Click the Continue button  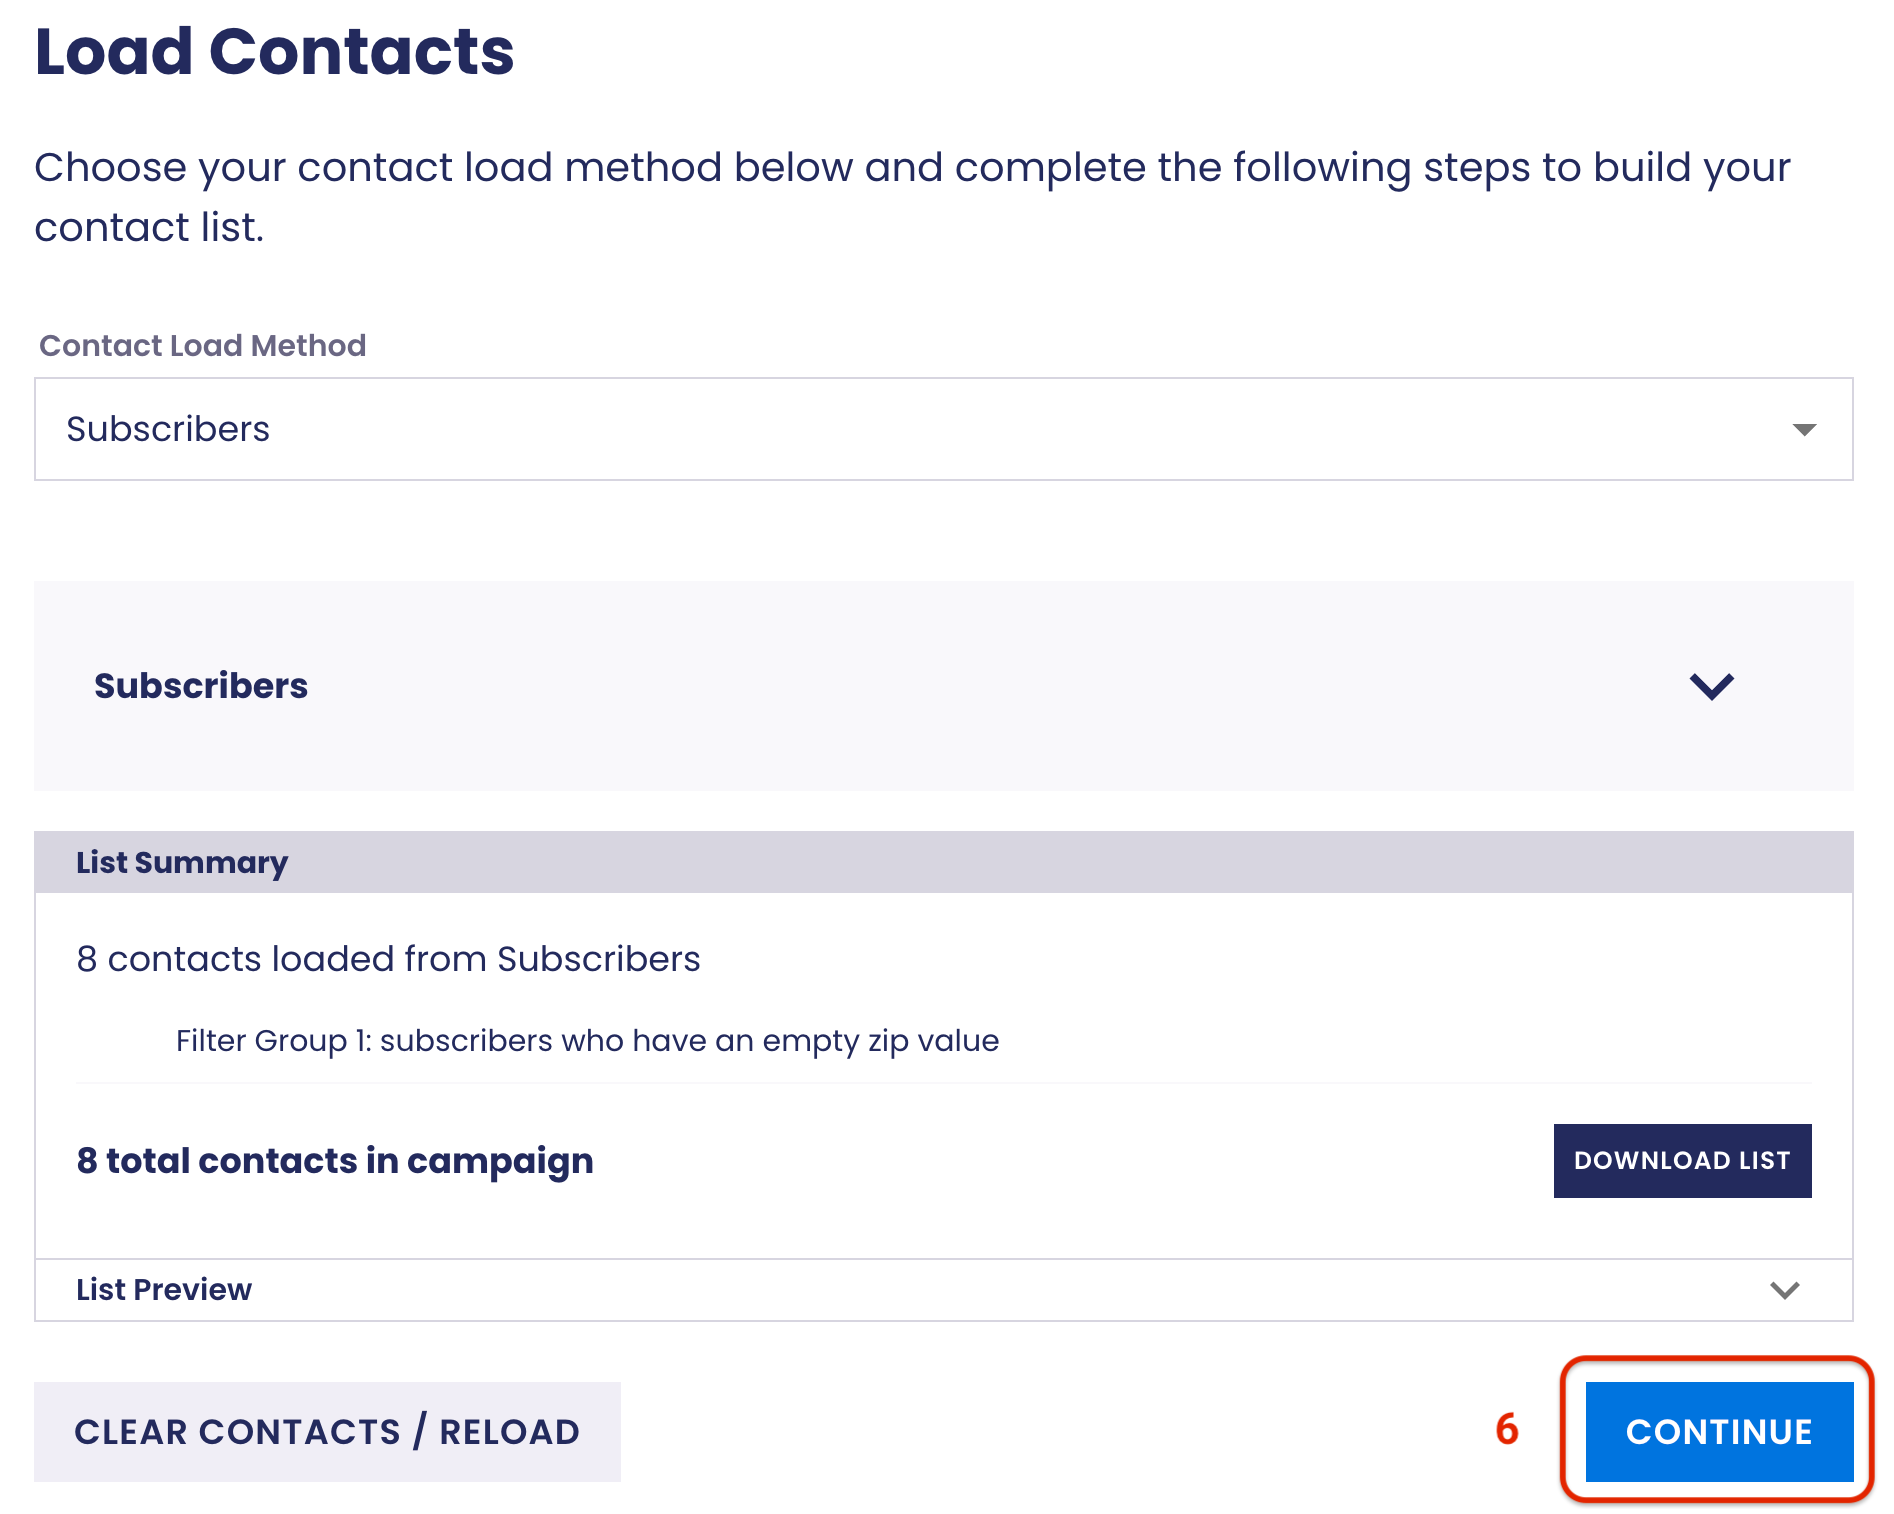pyautogui.click(x=1718, y=1431)
